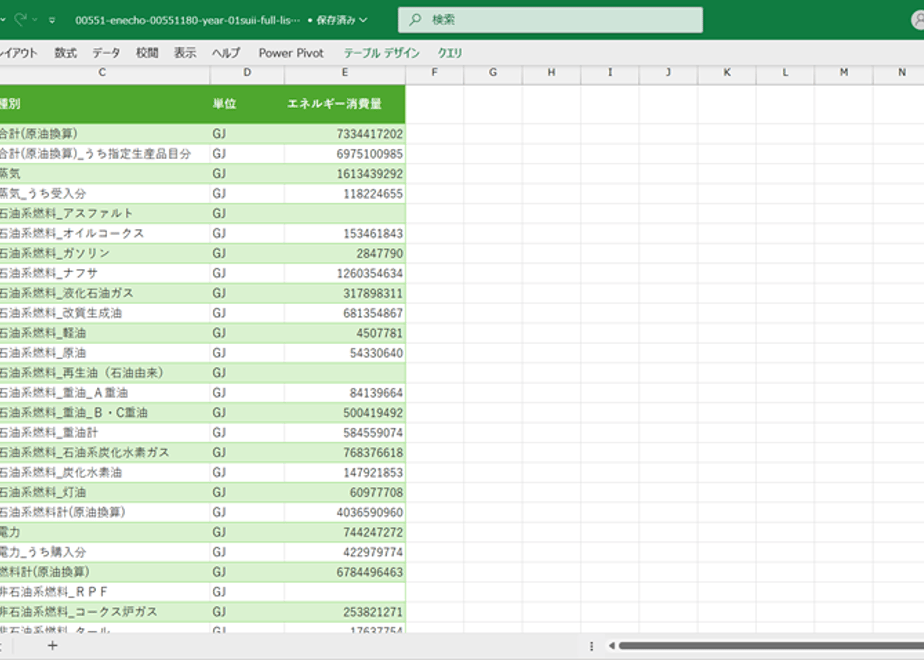This screenshot has width=924, height=660.
Task: Select the cell 電力_うち購入分
Action: pyautogui.click(x=104, y=552)
